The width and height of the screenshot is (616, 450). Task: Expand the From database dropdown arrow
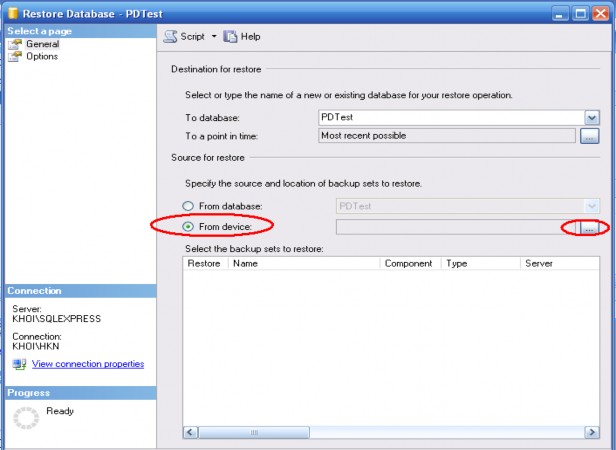592,206
